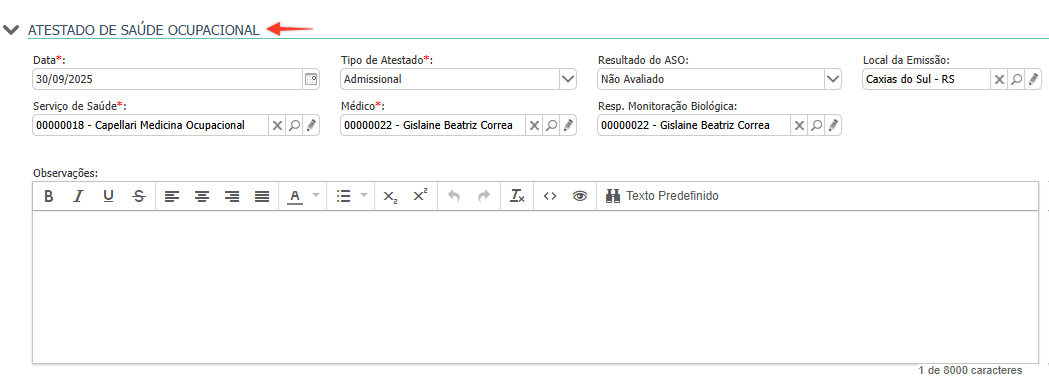Apply superscript formatting
Image resolution: width=1049 pixels, height=388 pixels.
tap(420, 196)
